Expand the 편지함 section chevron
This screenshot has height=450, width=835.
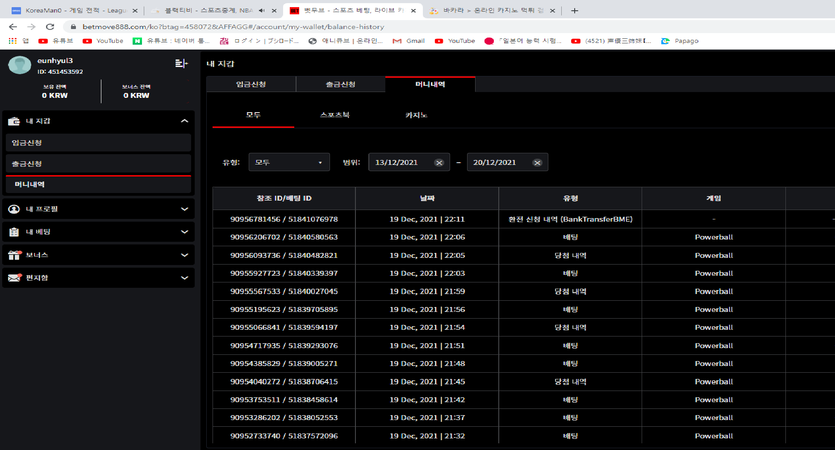[x=184, y=277]
